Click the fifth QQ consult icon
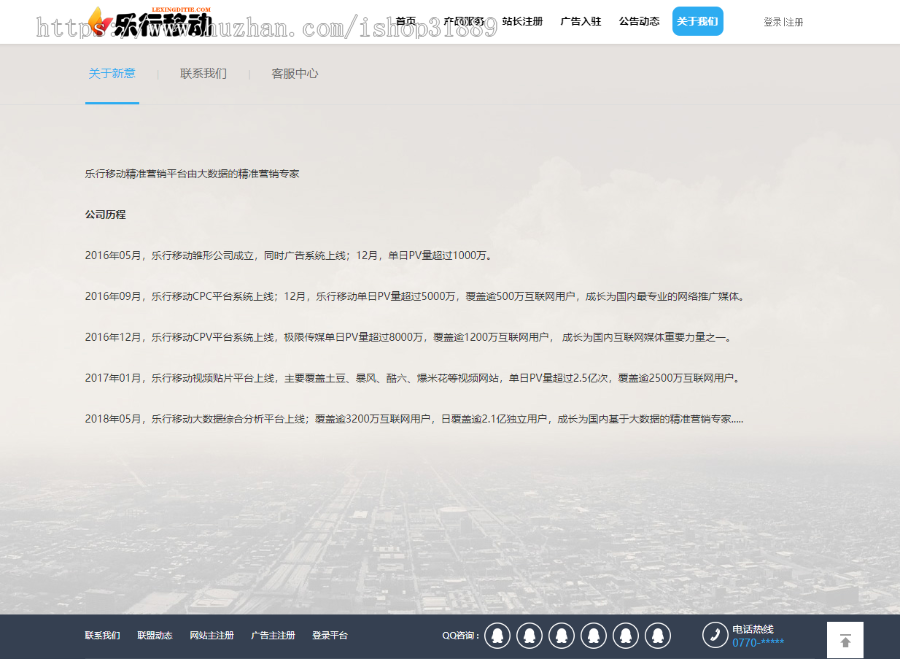This screenshot has width=900, height=659. coord(626,635)
